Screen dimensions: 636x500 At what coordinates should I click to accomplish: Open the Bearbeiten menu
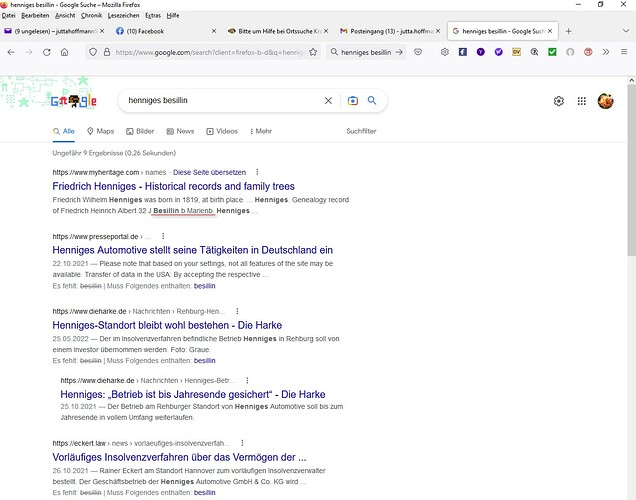point(35,15)
